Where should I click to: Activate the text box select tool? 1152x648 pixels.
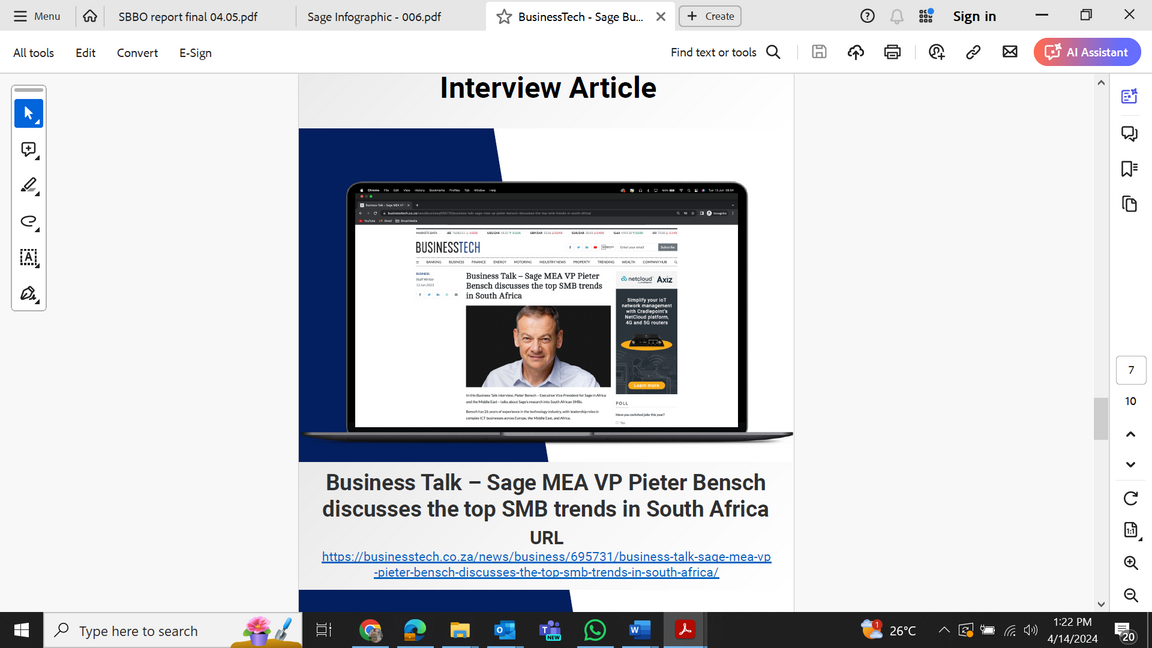[x=29, y=257]
